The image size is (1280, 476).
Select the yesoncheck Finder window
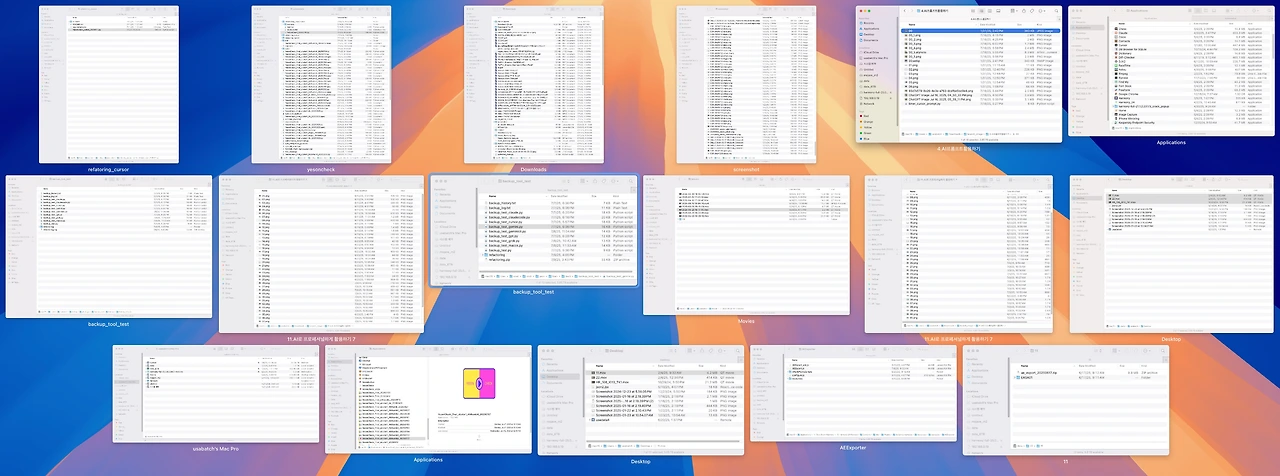click(319, 83)
